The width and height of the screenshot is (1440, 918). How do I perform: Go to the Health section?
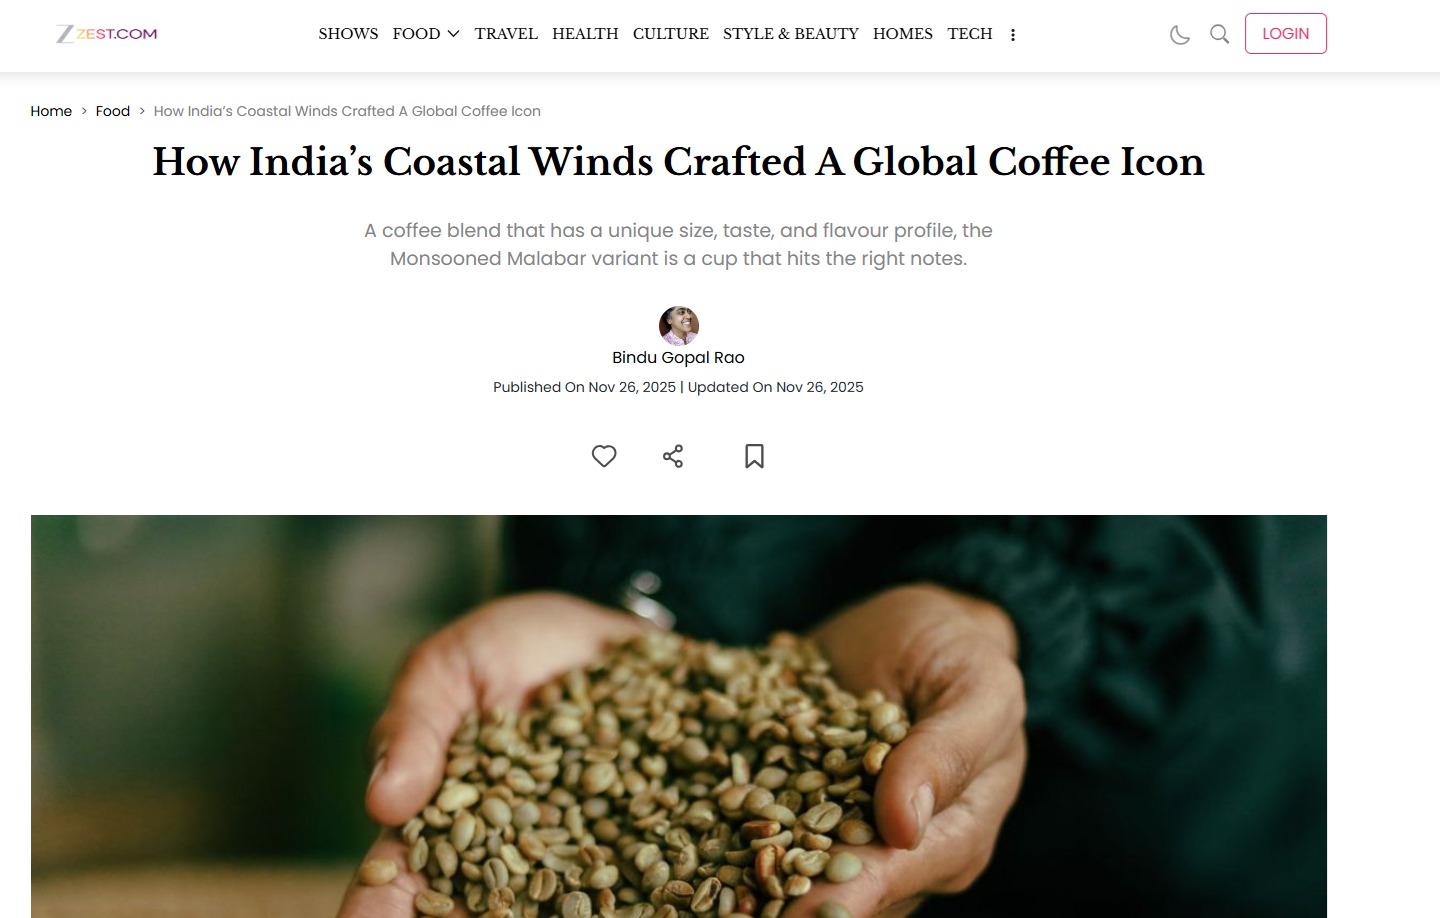pyautogui.click(x=585, y=34)
